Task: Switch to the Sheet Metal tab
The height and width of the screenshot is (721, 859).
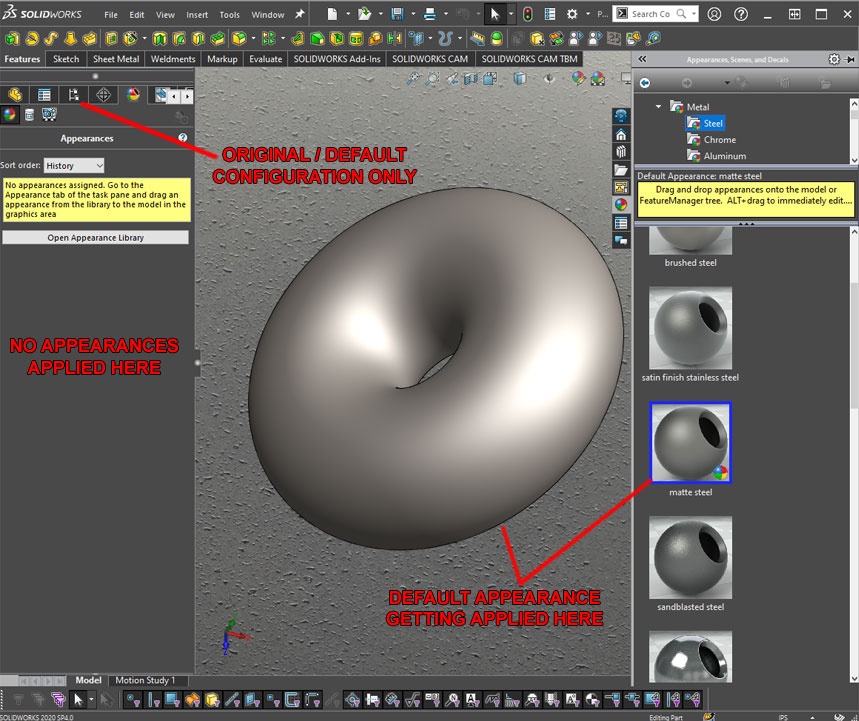Action: pyautogui.click(x=116, y=59)
